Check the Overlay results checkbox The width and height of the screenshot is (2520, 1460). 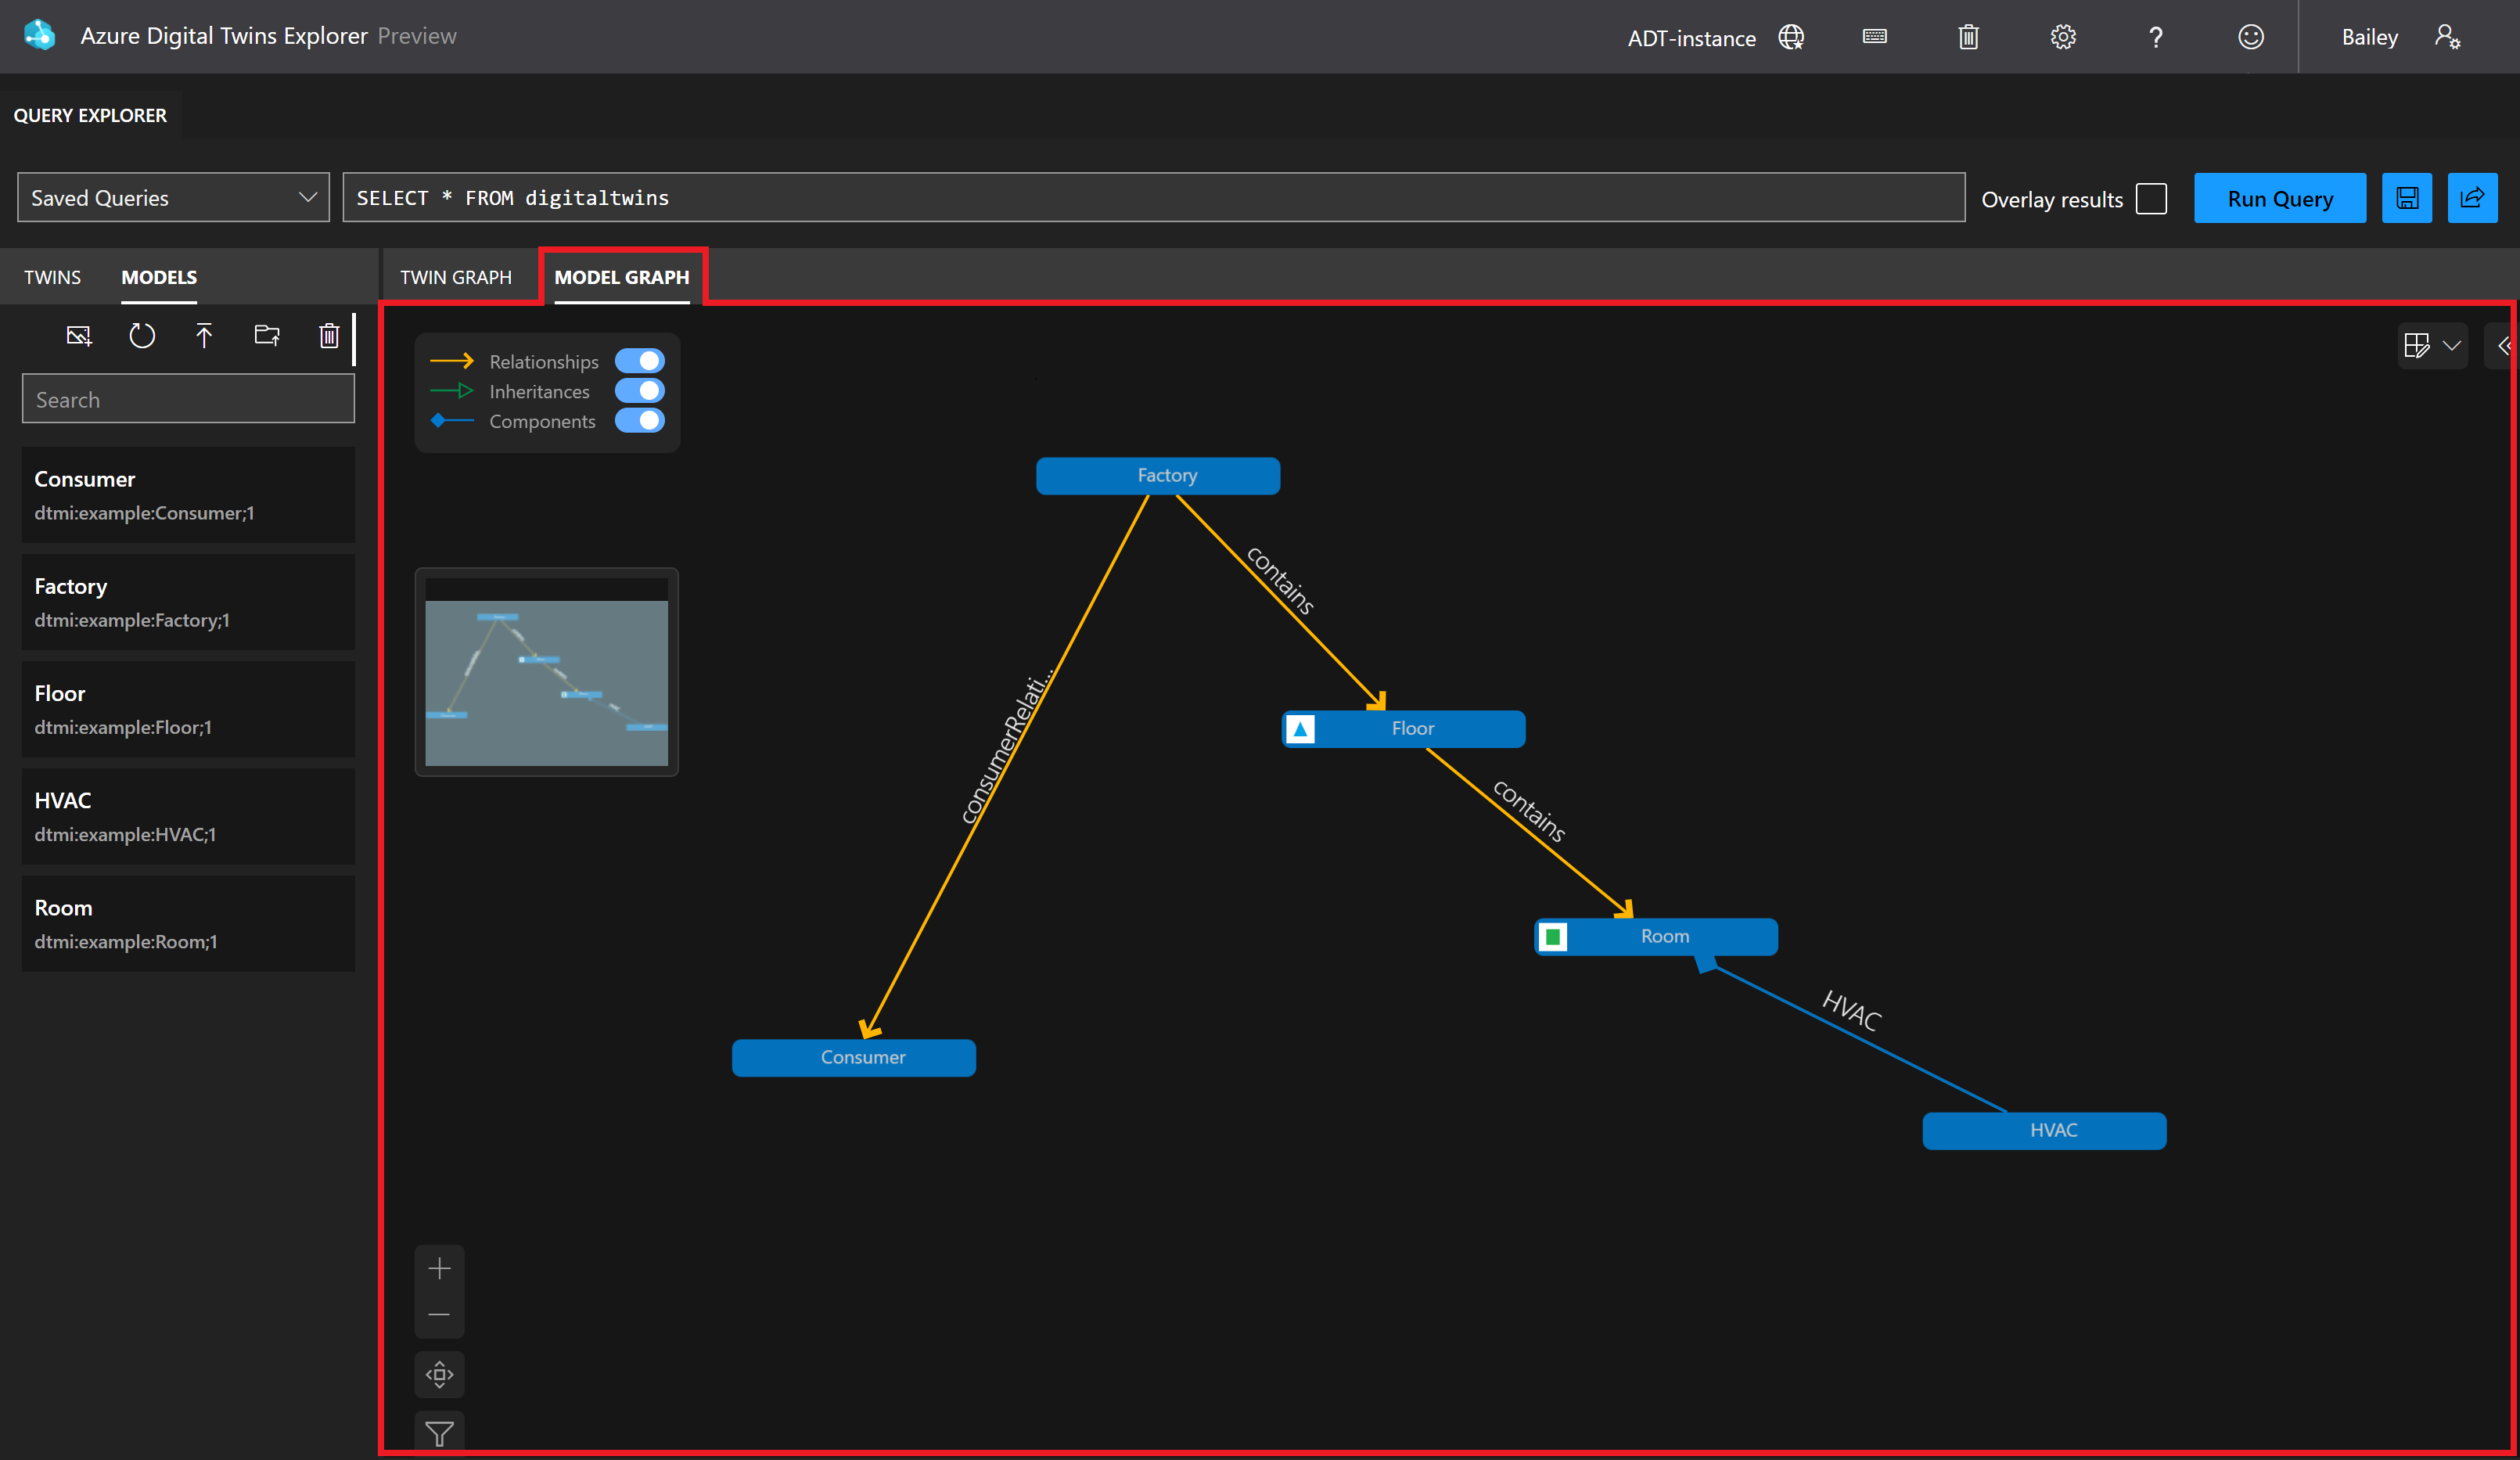coord(2151,198)
